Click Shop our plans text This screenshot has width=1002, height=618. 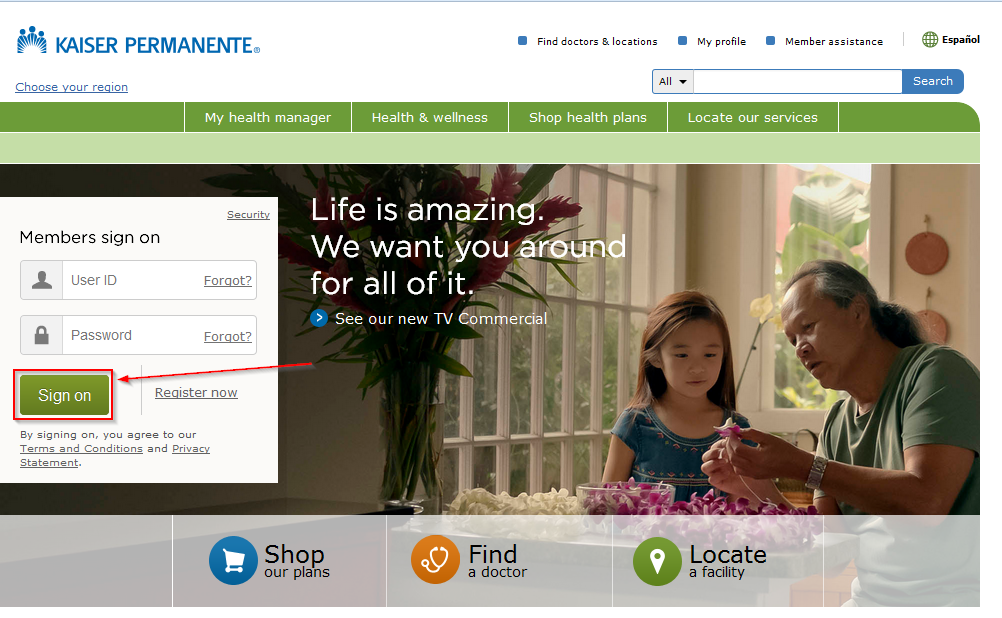297,560
